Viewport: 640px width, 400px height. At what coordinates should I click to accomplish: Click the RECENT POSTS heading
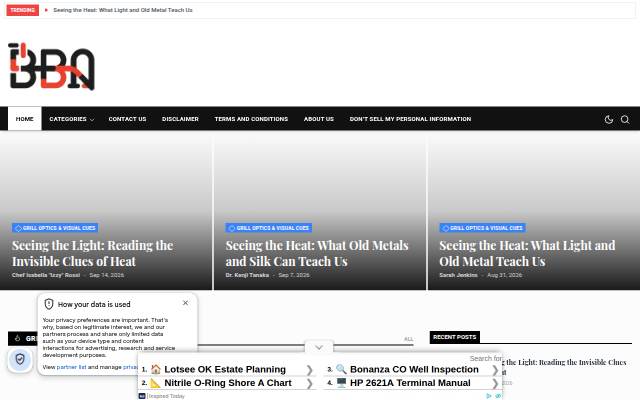point(455,337)
